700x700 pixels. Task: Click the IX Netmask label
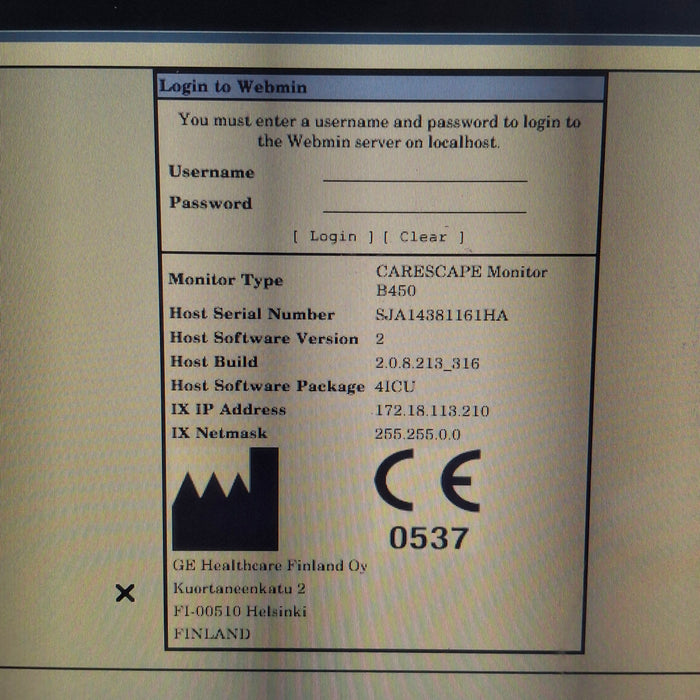[x=219, y=433]
